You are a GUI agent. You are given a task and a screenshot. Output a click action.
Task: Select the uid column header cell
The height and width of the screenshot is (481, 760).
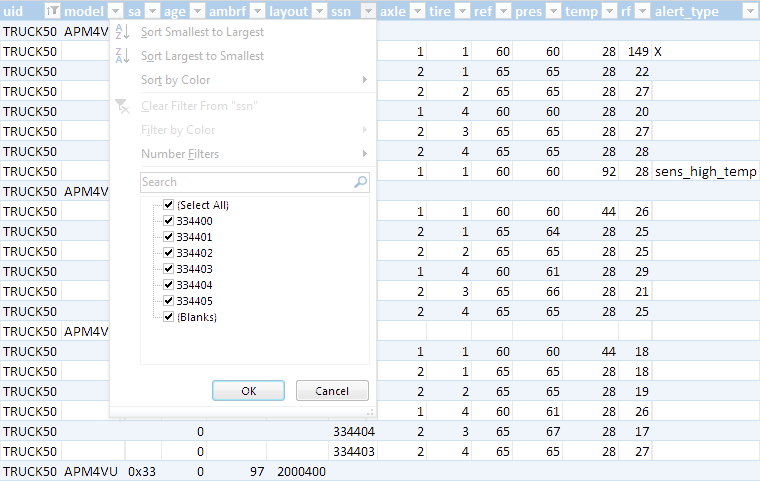click(31, 11)
